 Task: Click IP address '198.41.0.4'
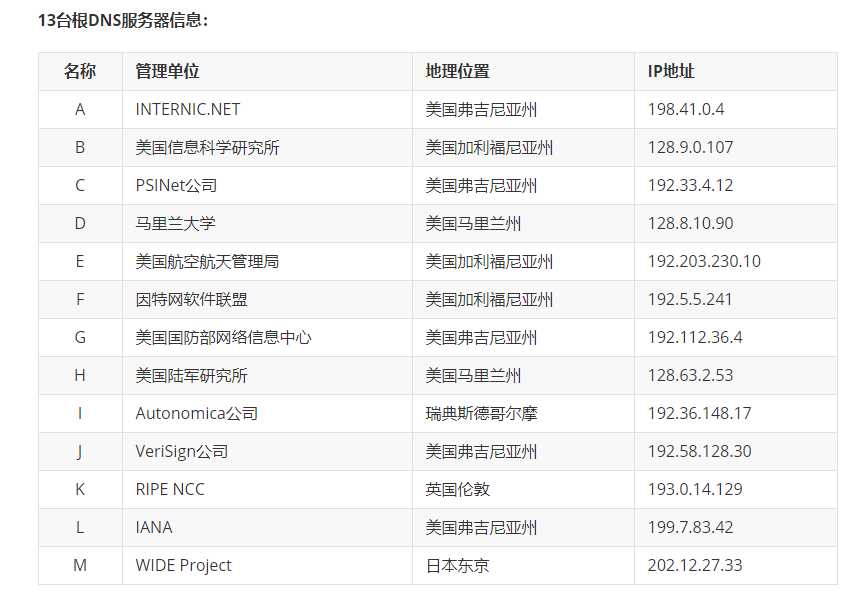click(686, 109)
